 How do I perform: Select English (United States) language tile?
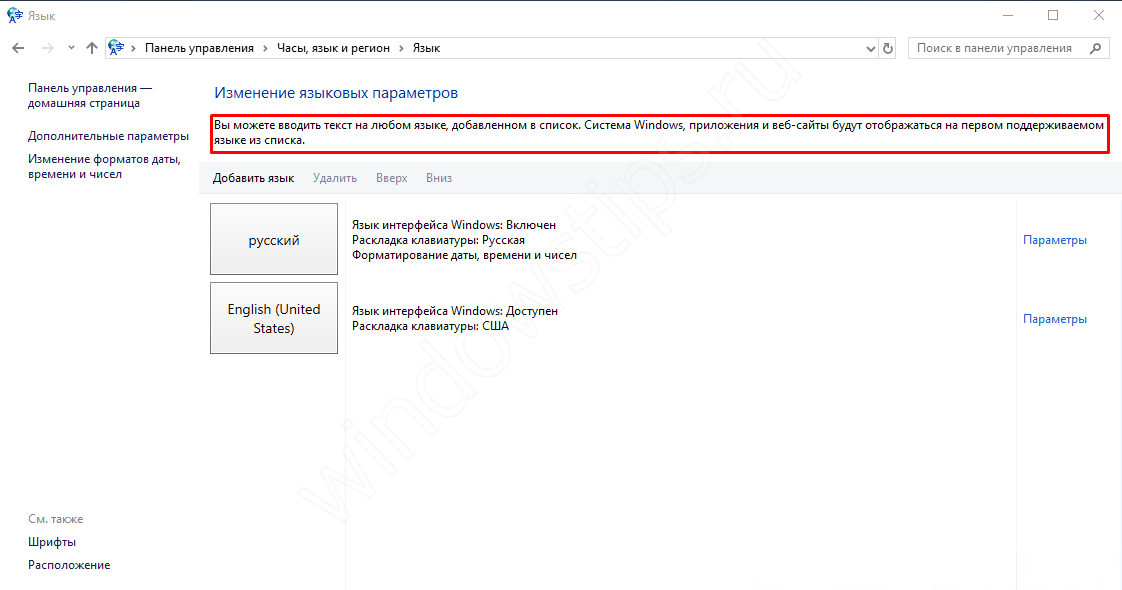pos(274,318)
